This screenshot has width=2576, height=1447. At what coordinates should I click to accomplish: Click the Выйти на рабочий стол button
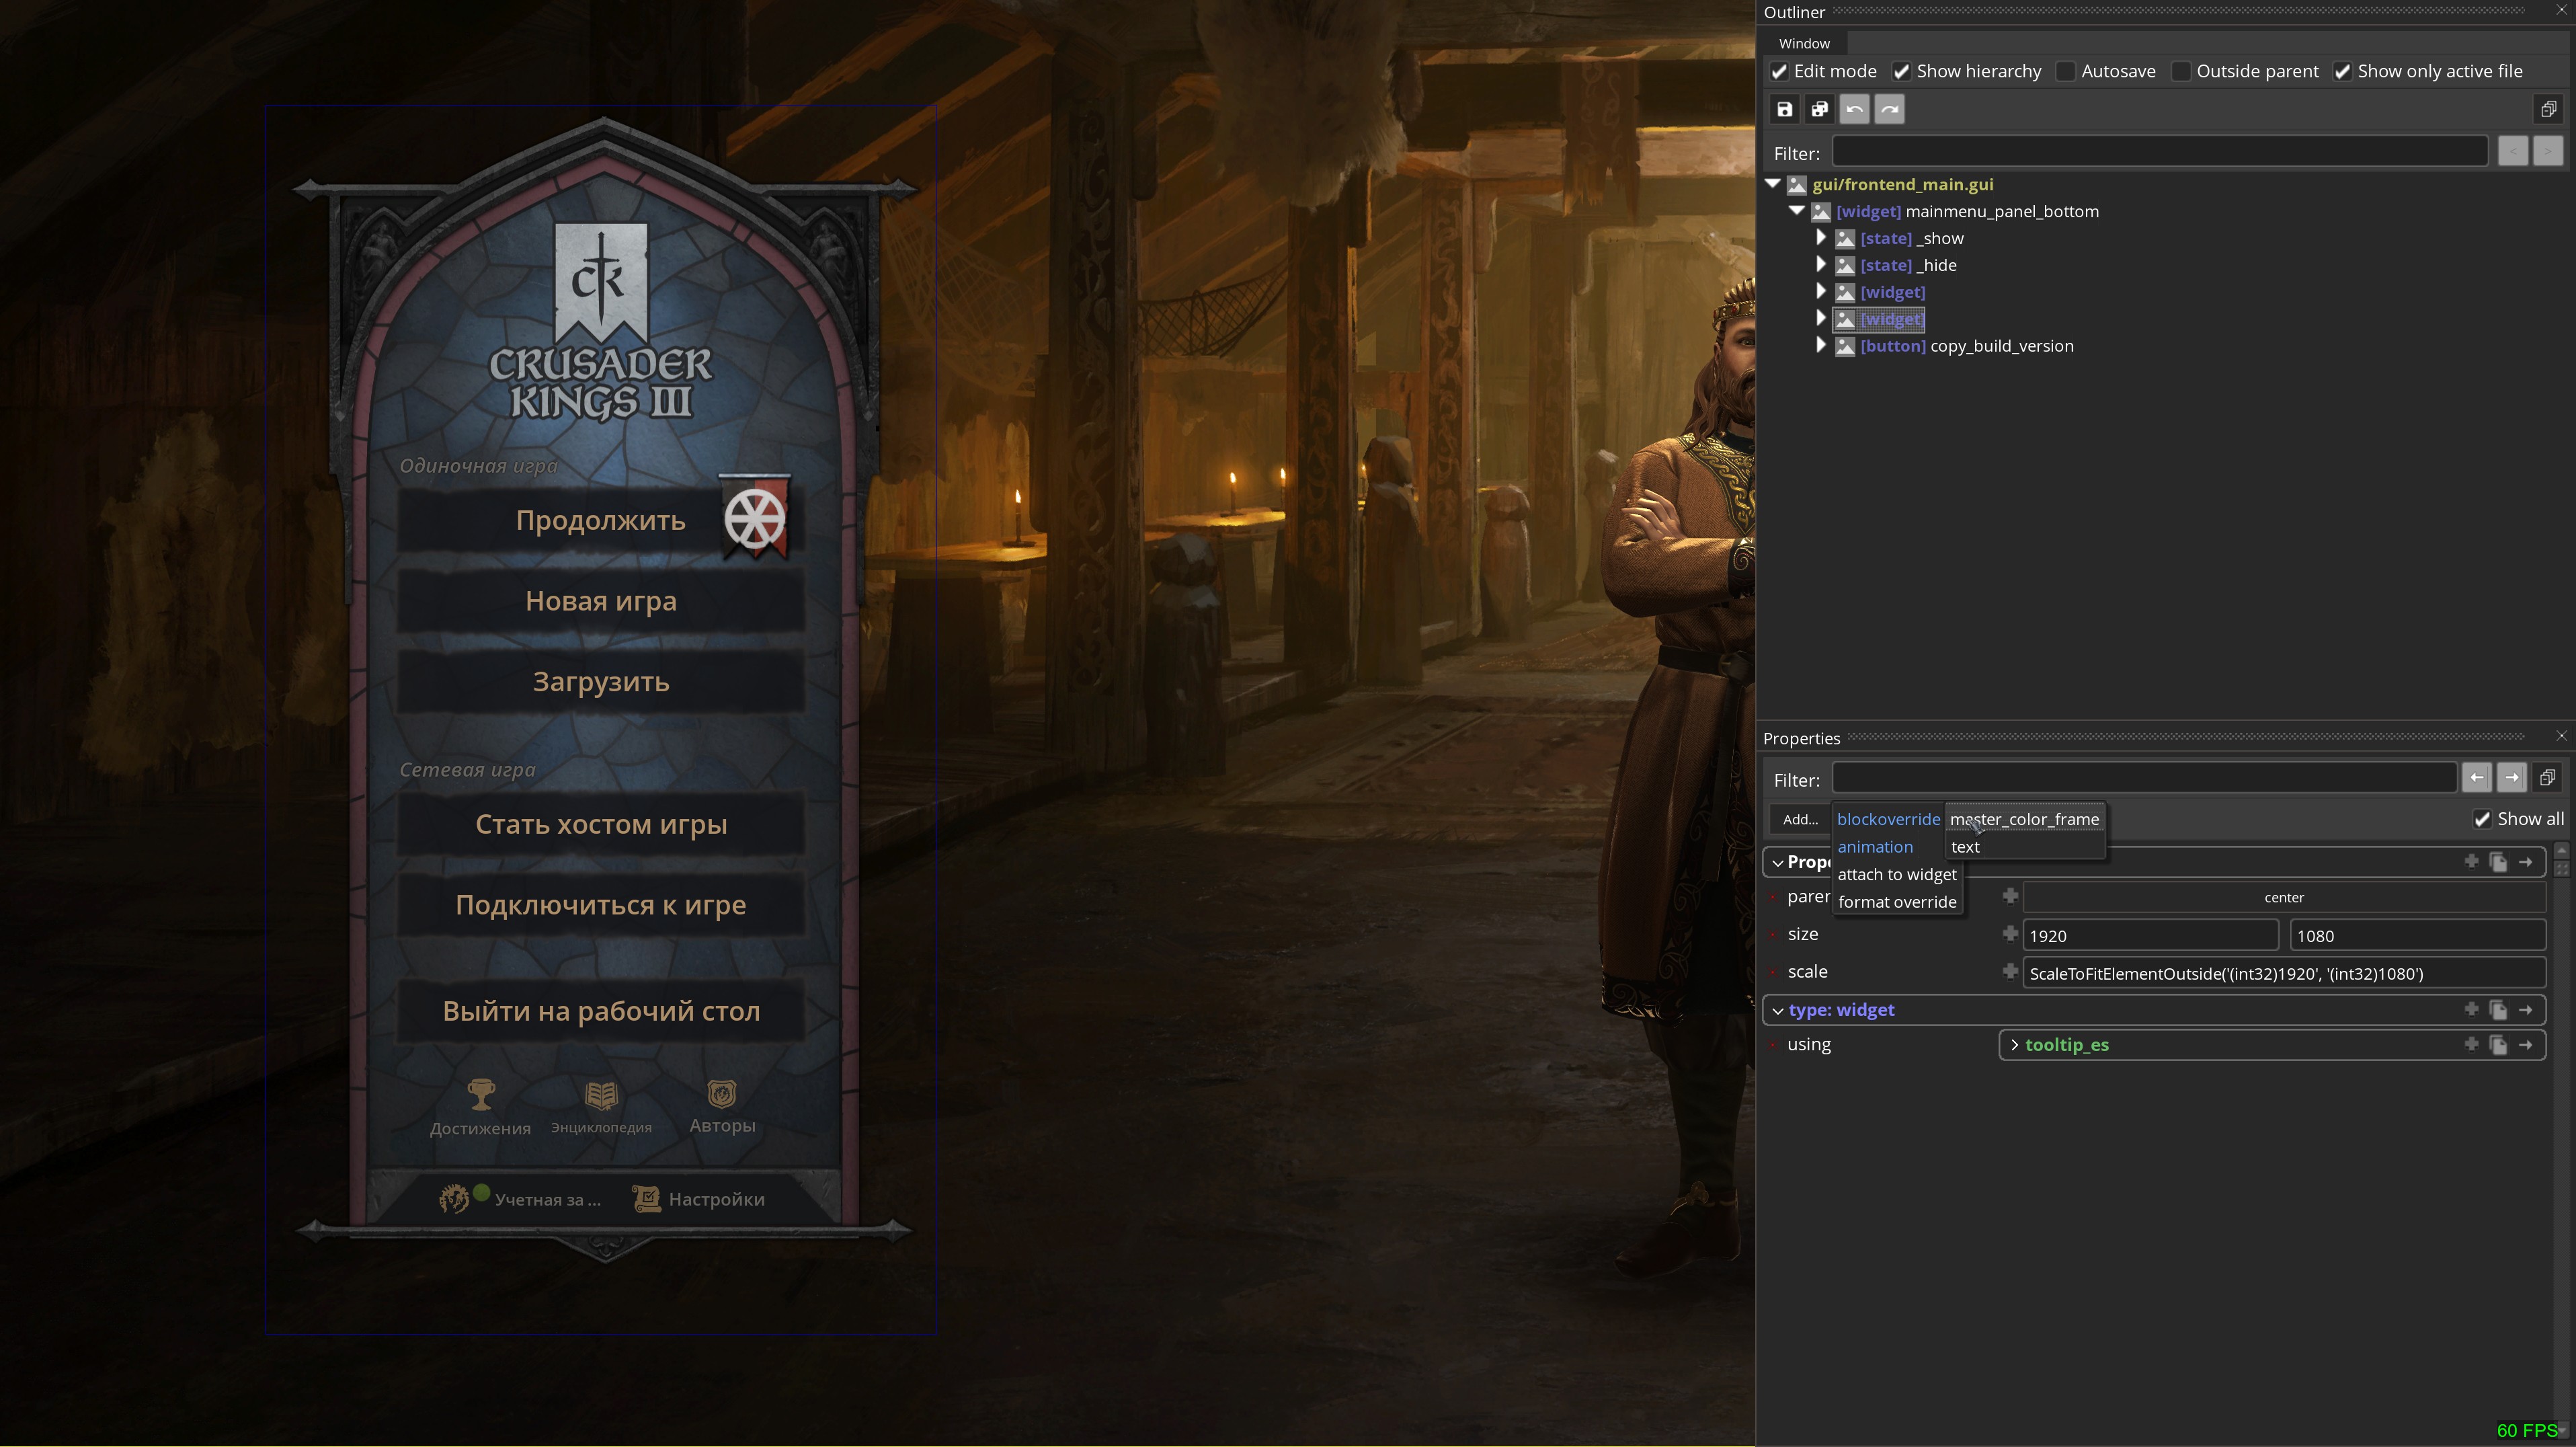pos(600,1011)
